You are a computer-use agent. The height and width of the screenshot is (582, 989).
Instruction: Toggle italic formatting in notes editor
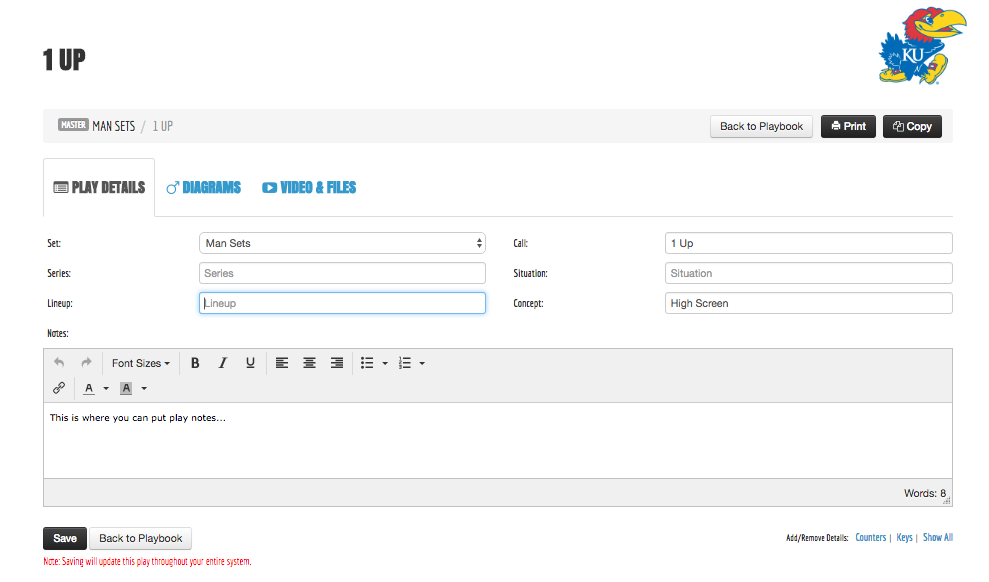coord(223,363)
